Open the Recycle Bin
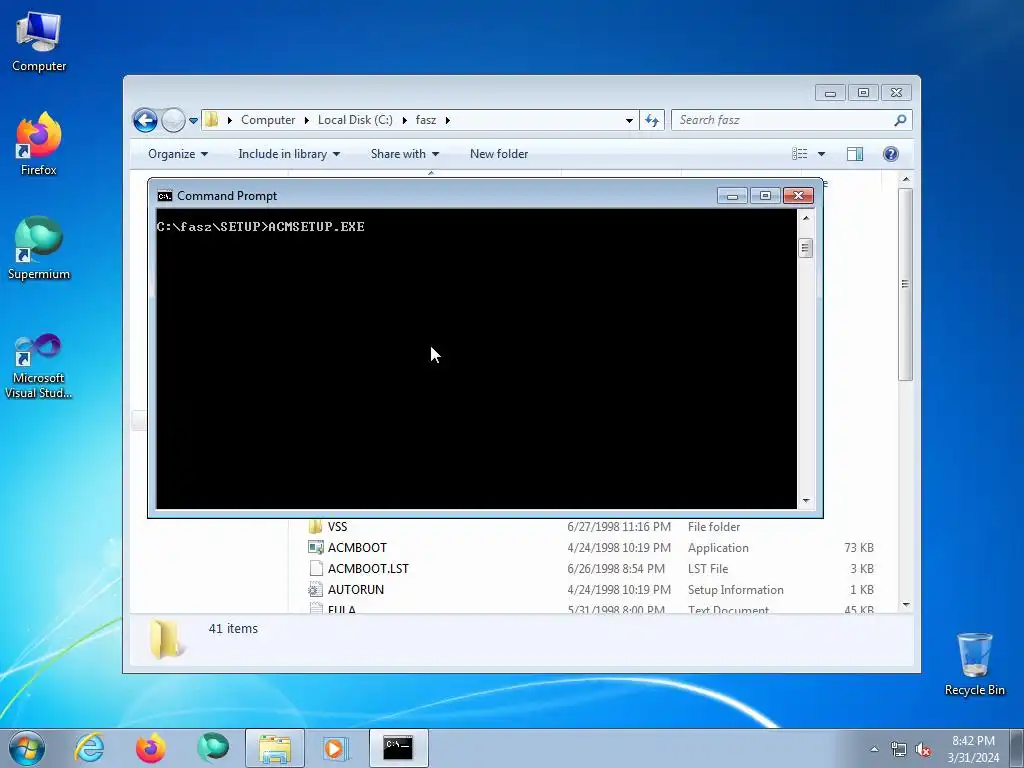 974,664
